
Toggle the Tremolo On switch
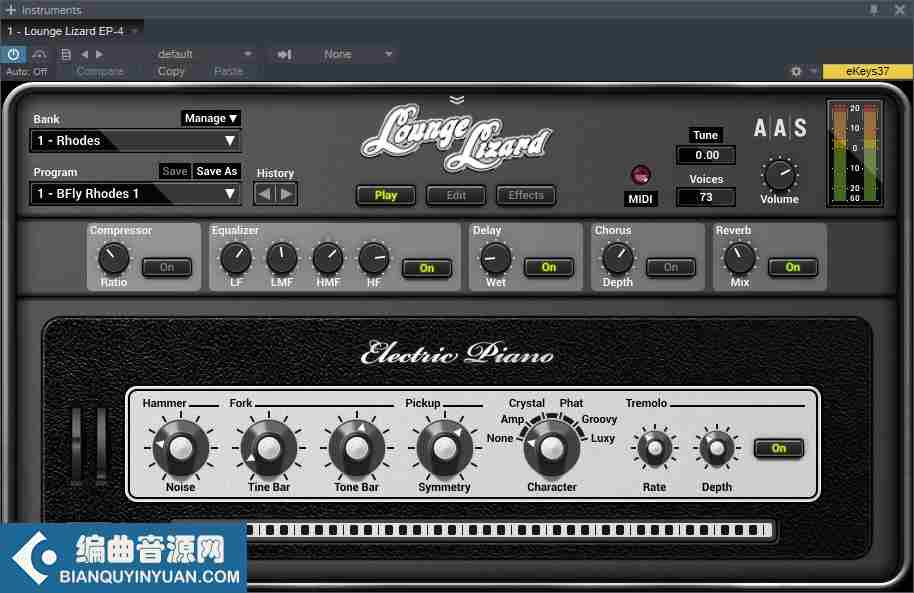tap(779, 448)
